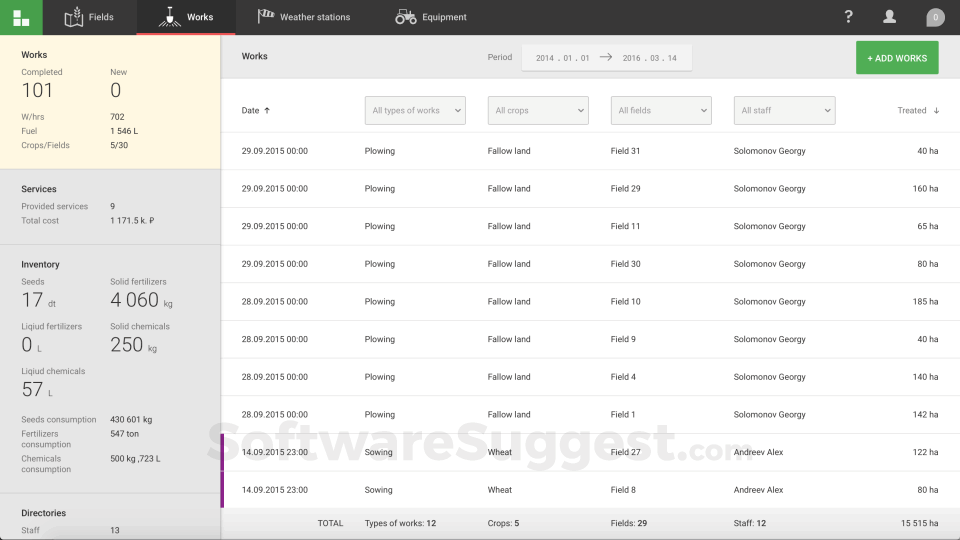This screenshot has height=540, width=960.
Task: Click Wheat crop in Field 8 row
Action: point(500,490)
